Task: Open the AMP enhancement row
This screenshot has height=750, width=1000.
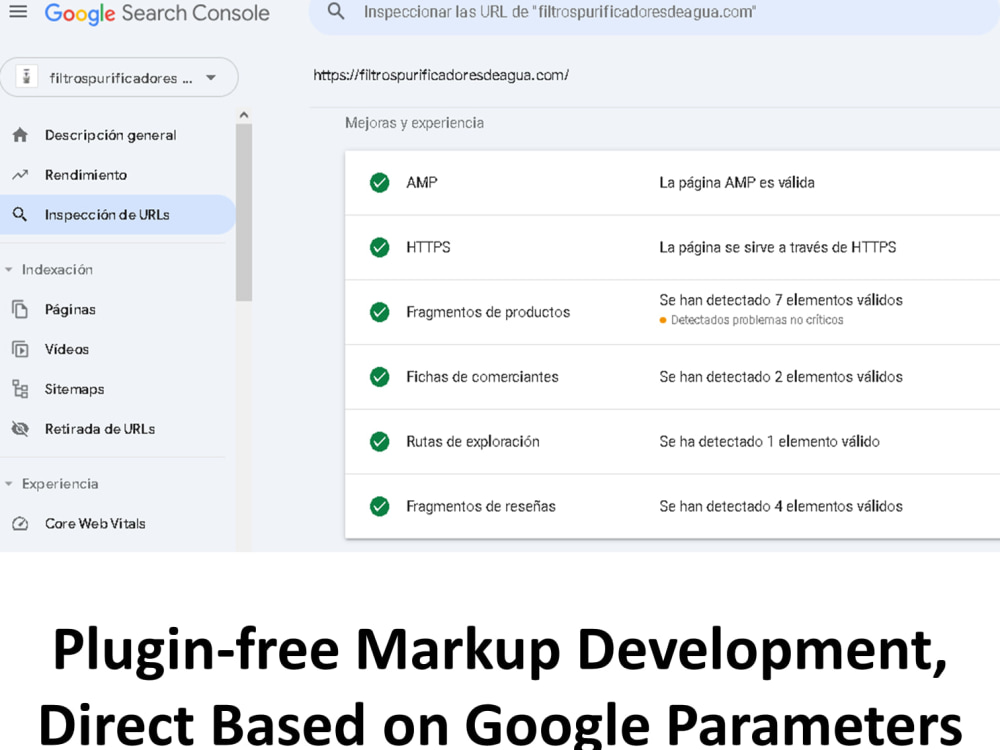Action: (x=672, y=183)
